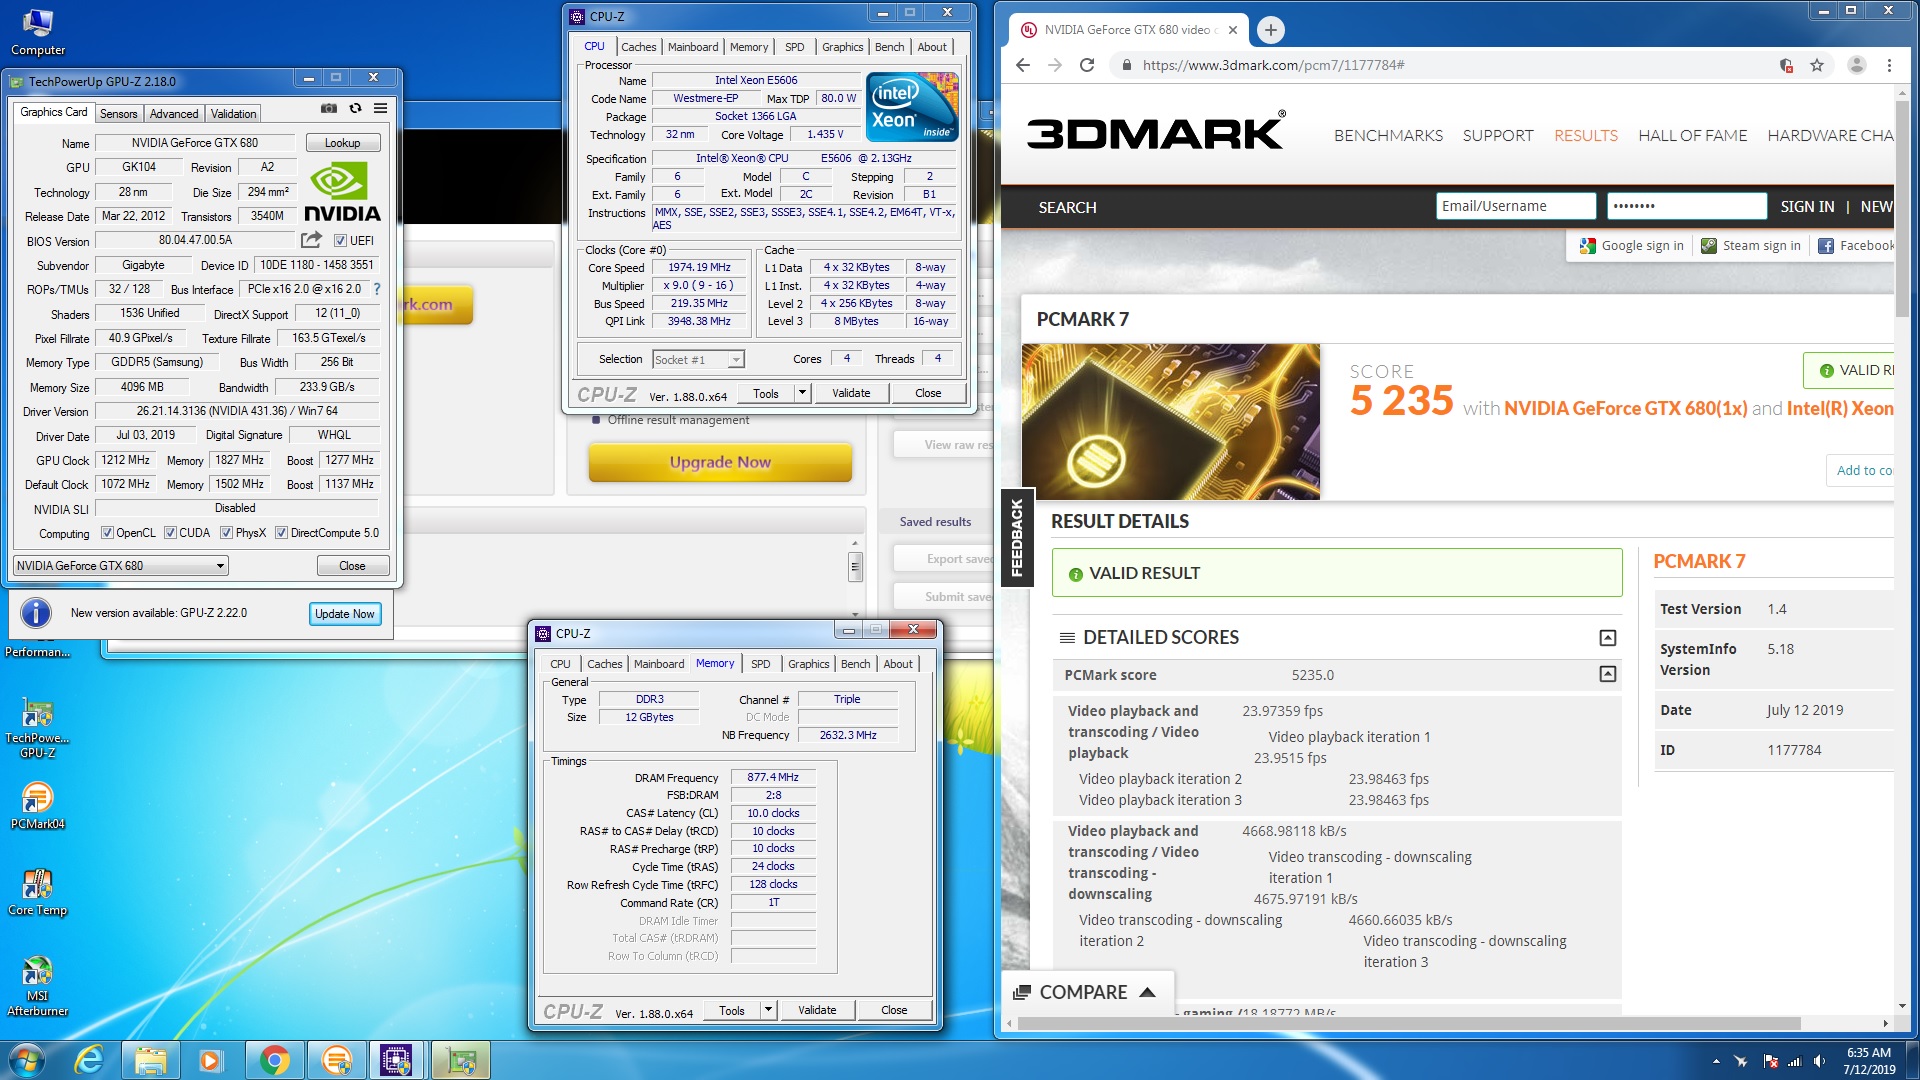1920x1080 pixels.
Task: Open the NVIDIA GeForce GTX 680 GPU dropdown
Action: (x=121, y=566)
